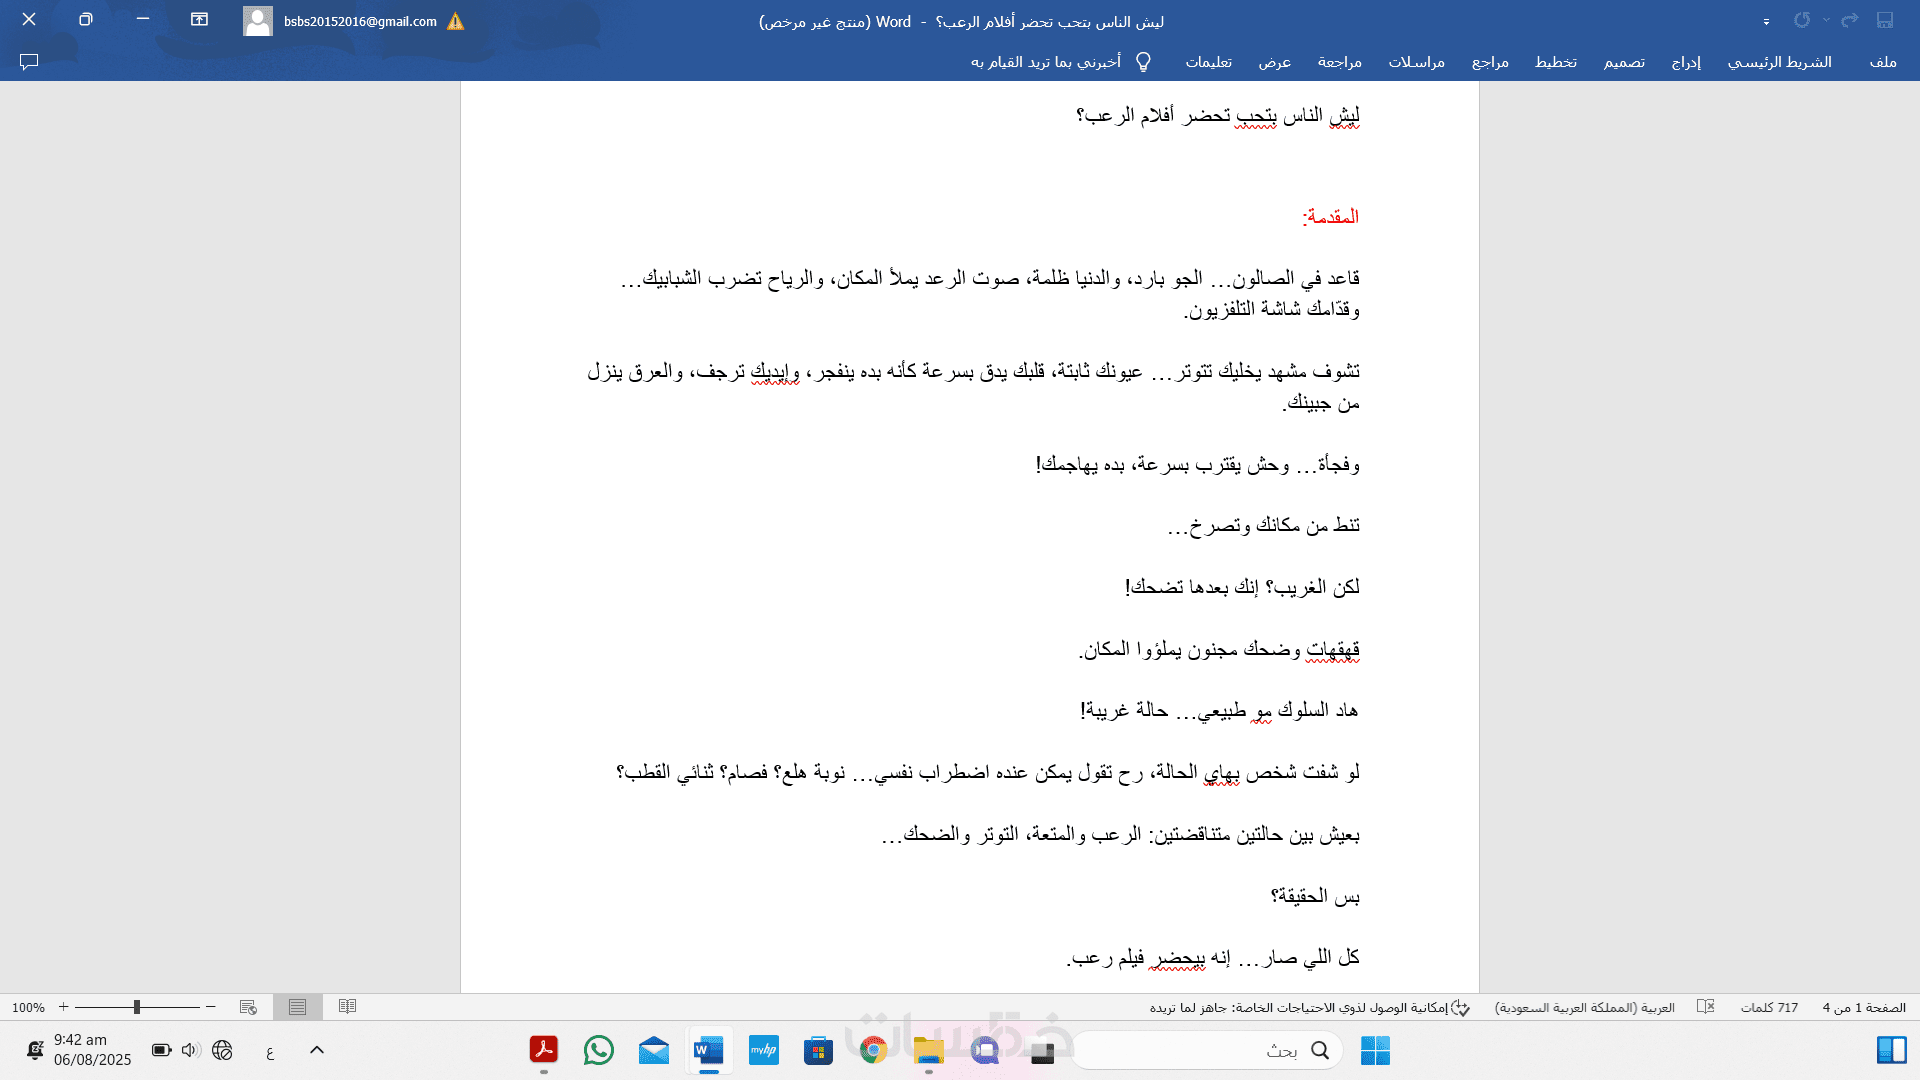
Task: Click the zoom out minus icon
Action: [x=211, y=1007]
